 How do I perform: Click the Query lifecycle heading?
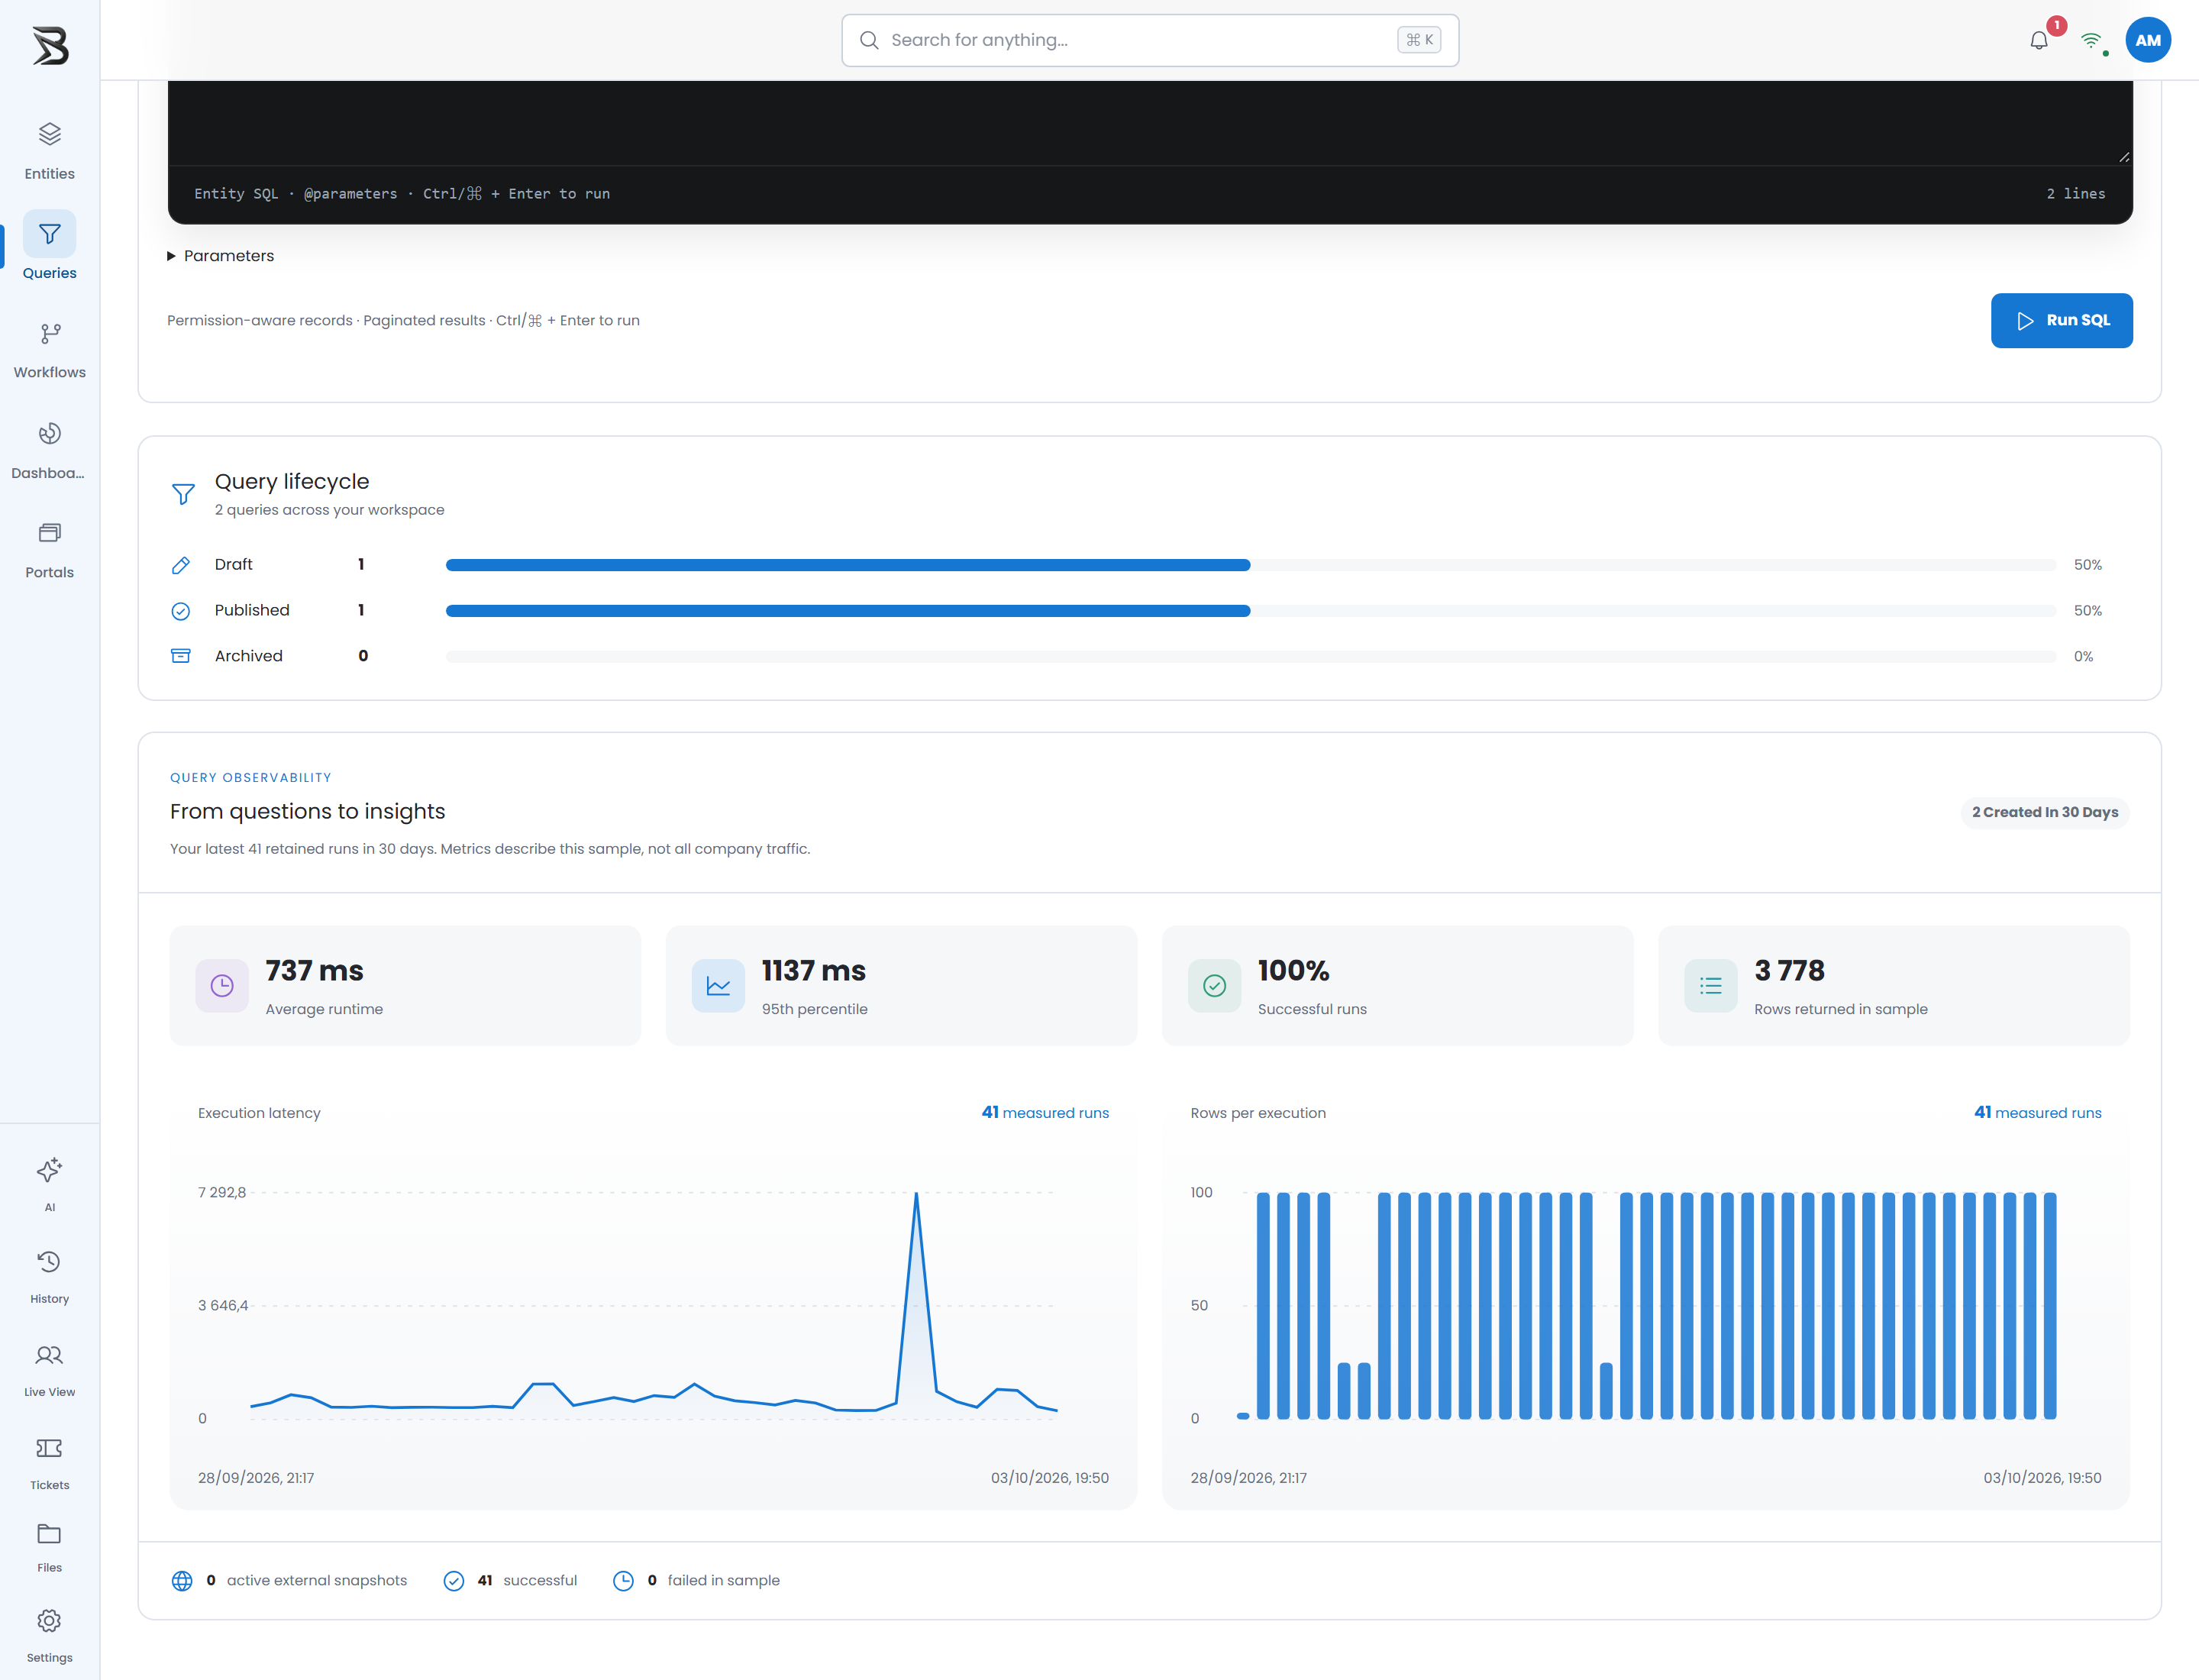coord(292,482)
